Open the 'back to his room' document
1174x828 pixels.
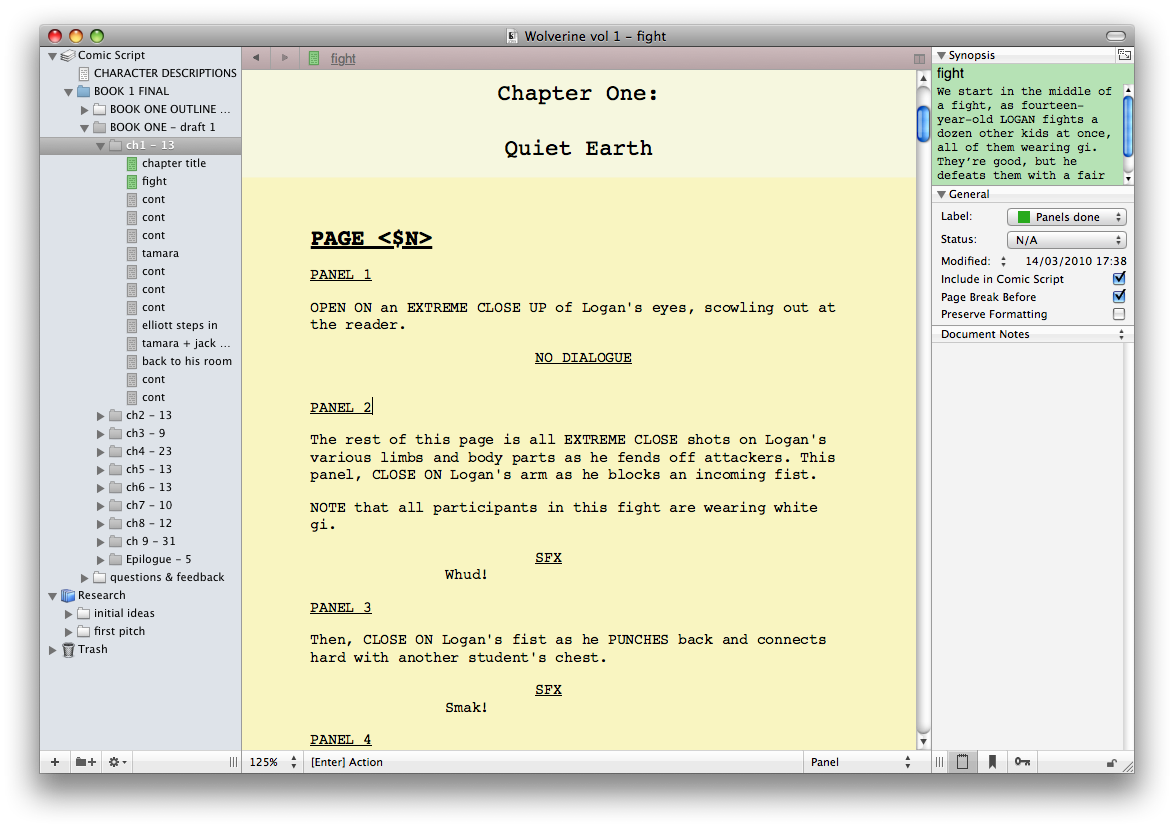[186, 361]
